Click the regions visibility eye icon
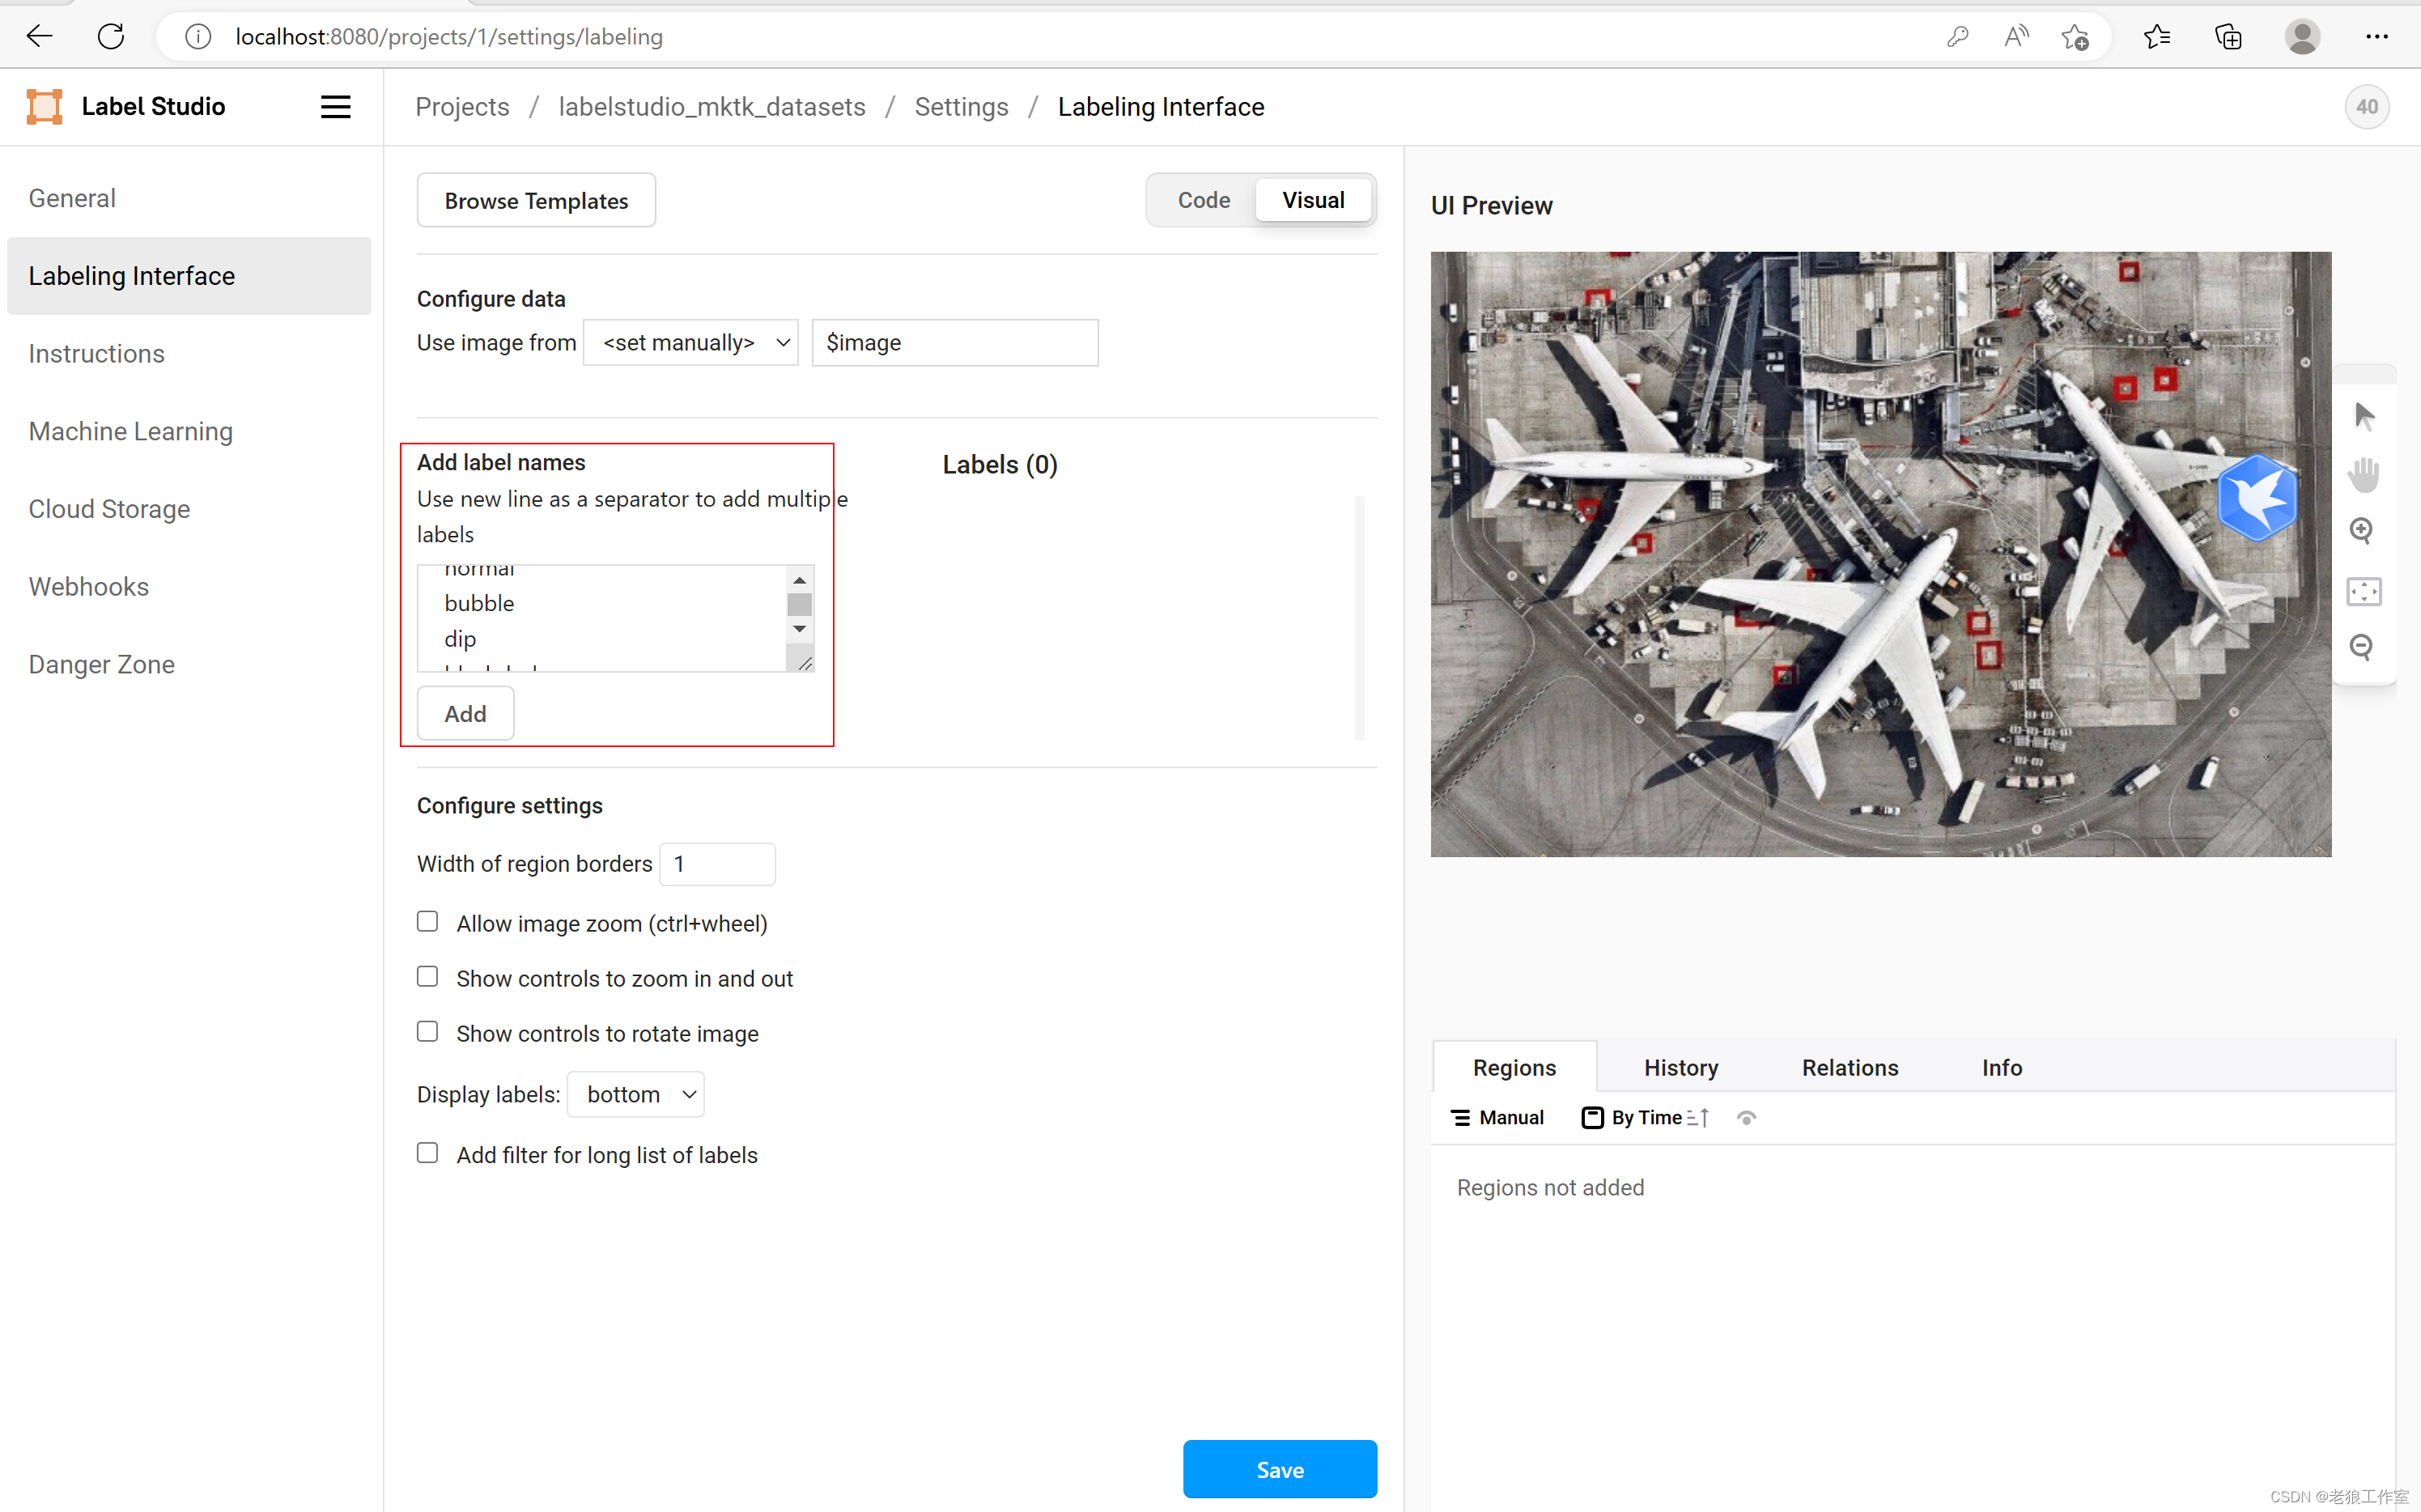The width and height of the screenshot is (2421, 1512). (x=1746, y=1118)
